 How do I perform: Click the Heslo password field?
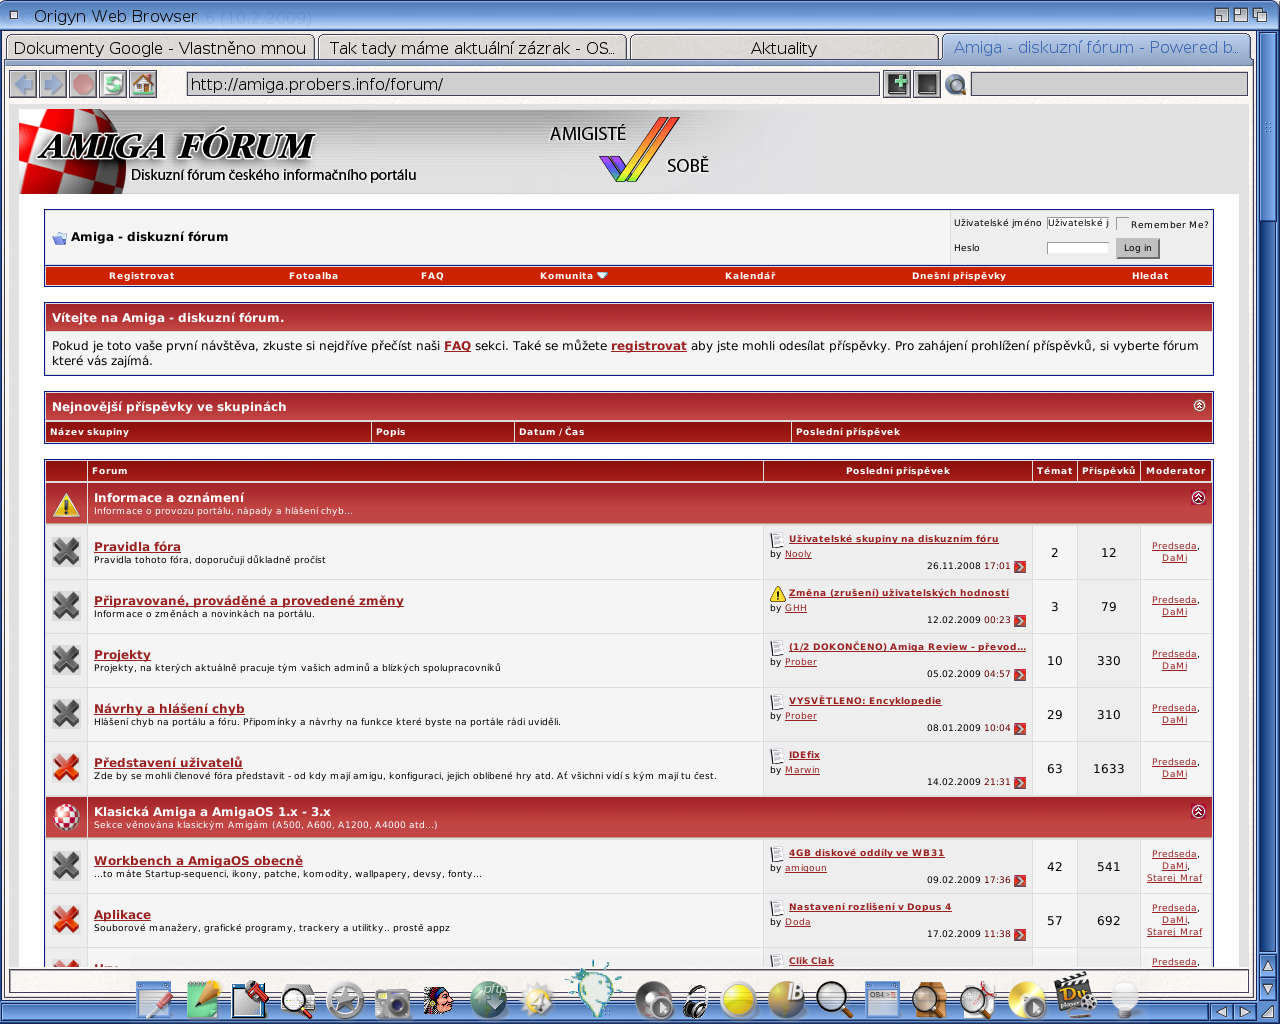pos(1078,248)
